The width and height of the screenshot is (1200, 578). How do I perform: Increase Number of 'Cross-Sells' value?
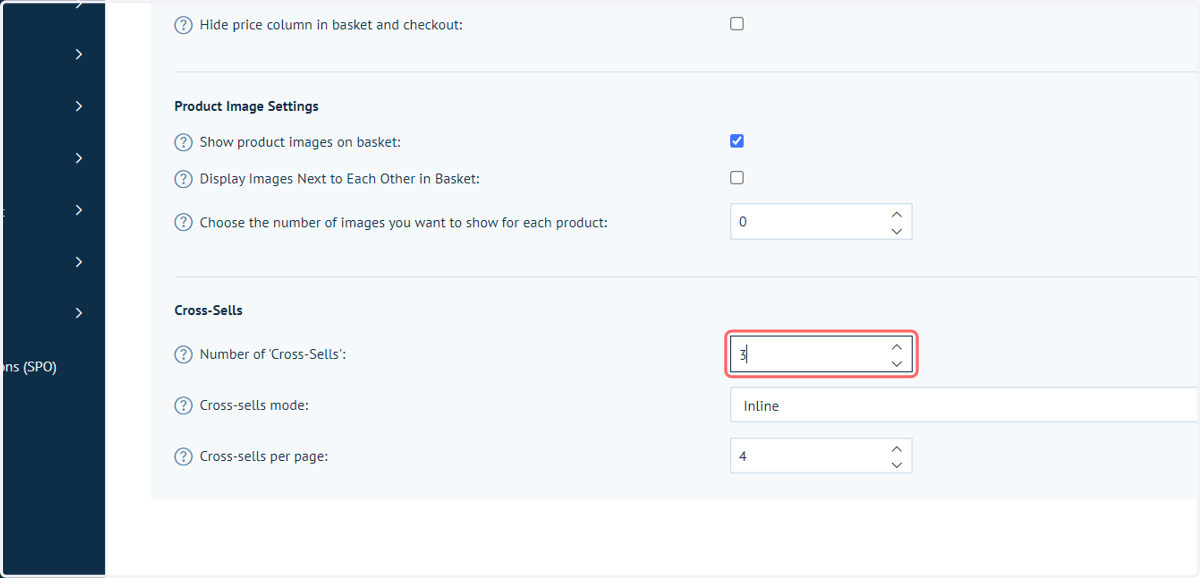(x=896, y=347)
